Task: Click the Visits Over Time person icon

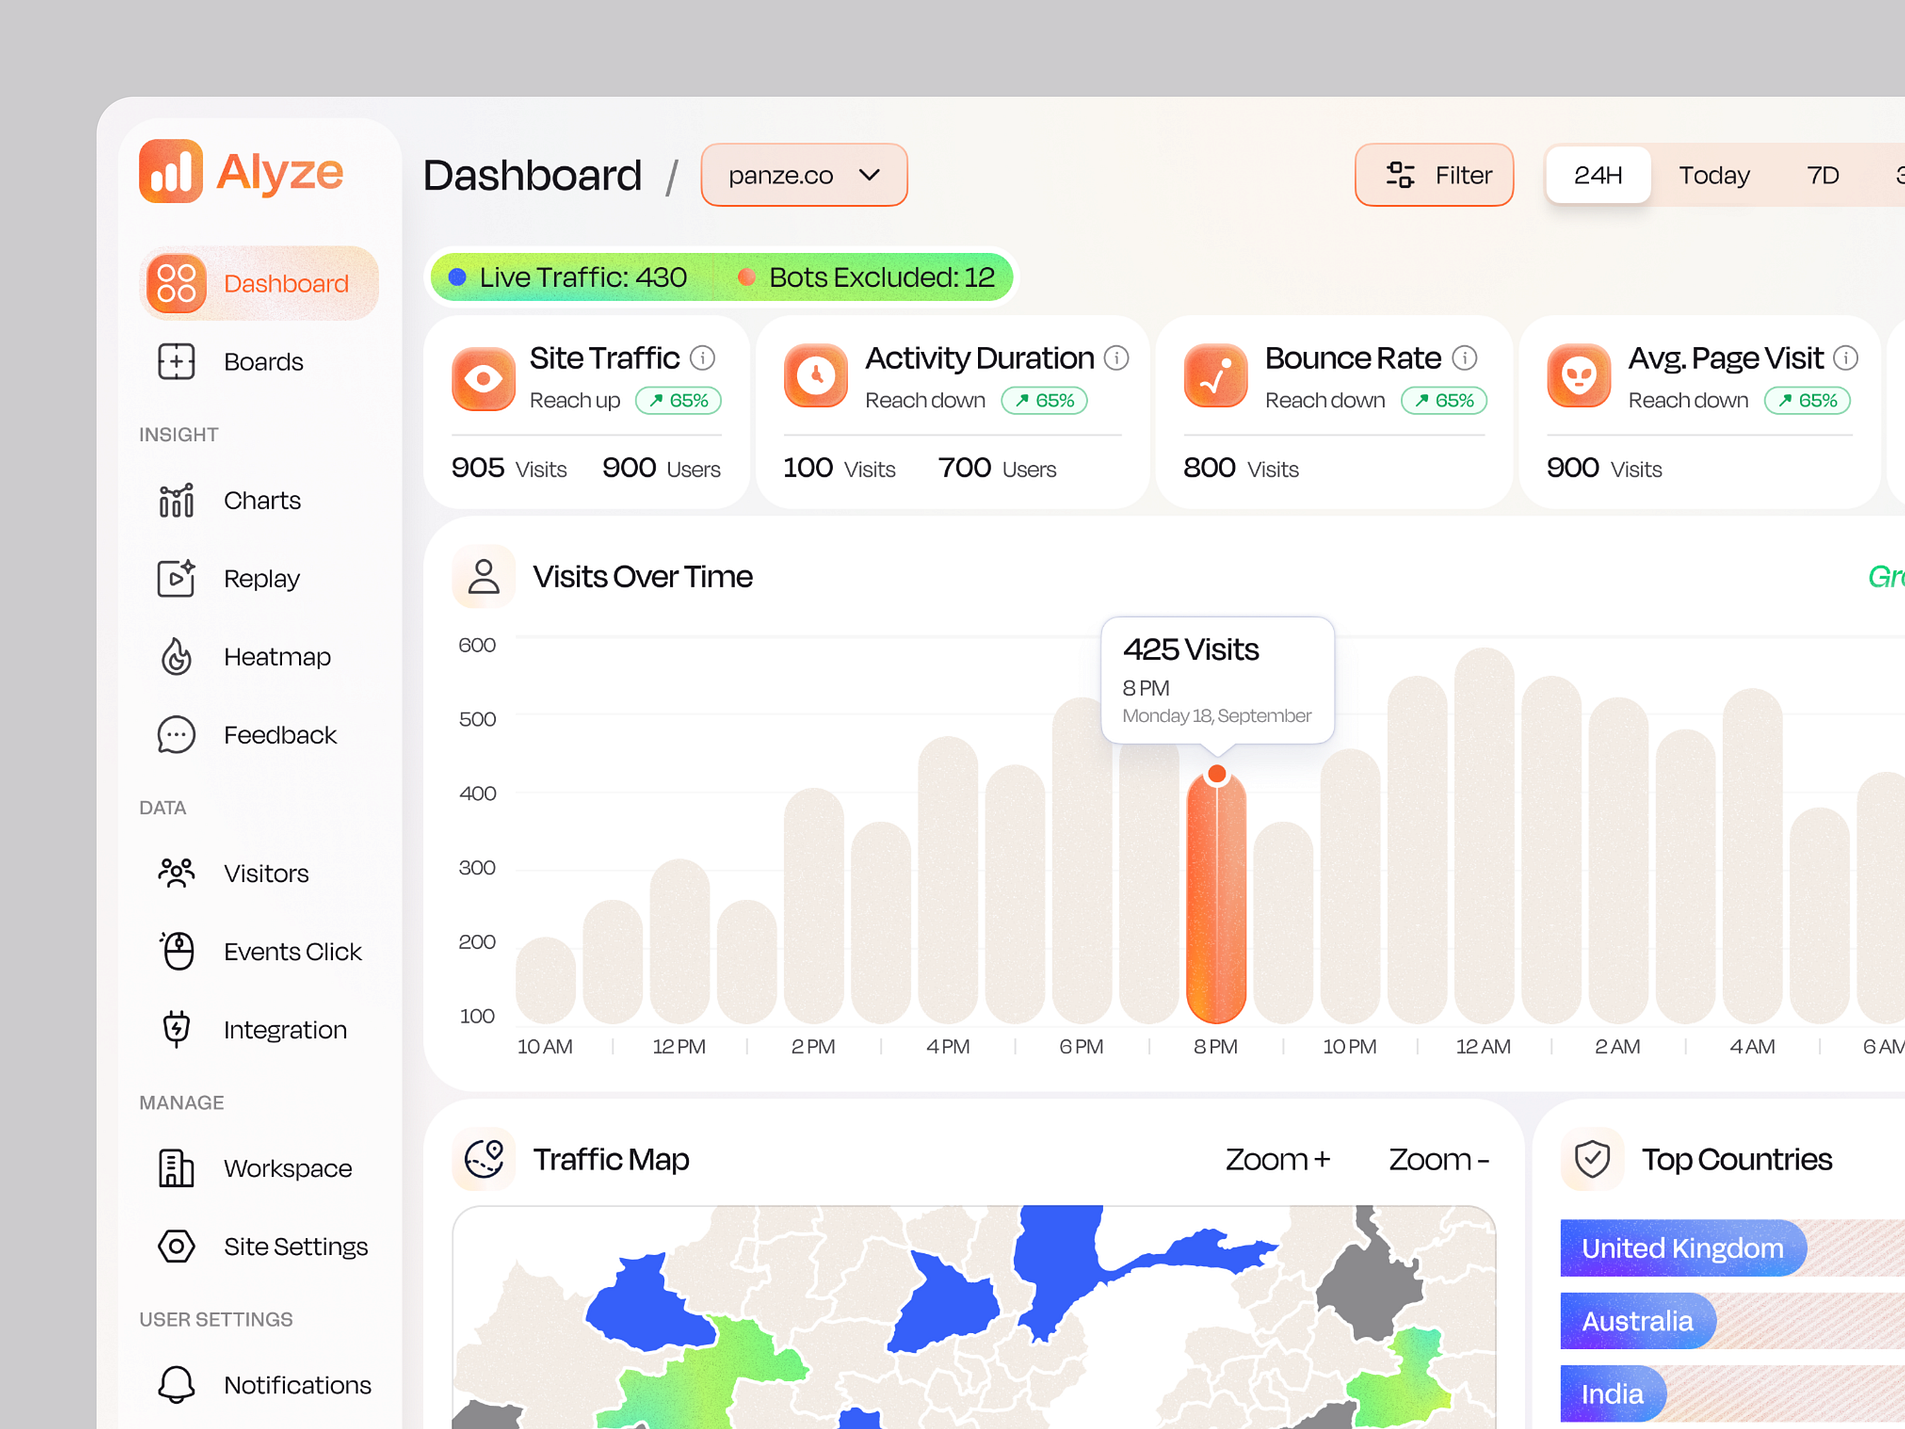Action: point(484,576)
